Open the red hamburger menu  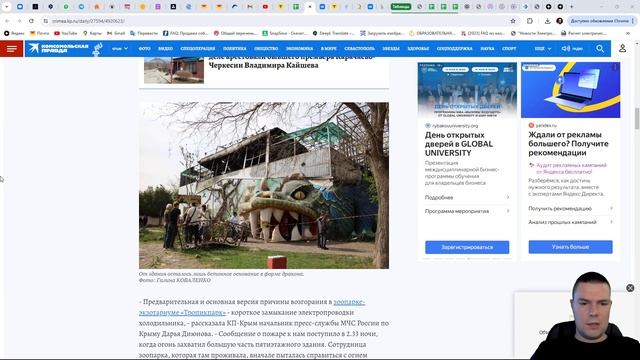pyautogui.click(x=11, y=49)
